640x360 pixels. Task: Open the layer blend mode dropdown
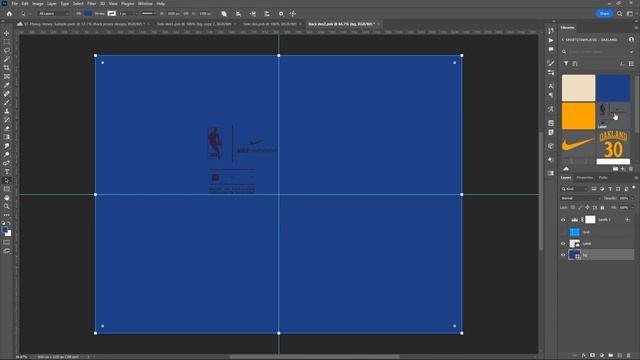[x=580, y=198]
